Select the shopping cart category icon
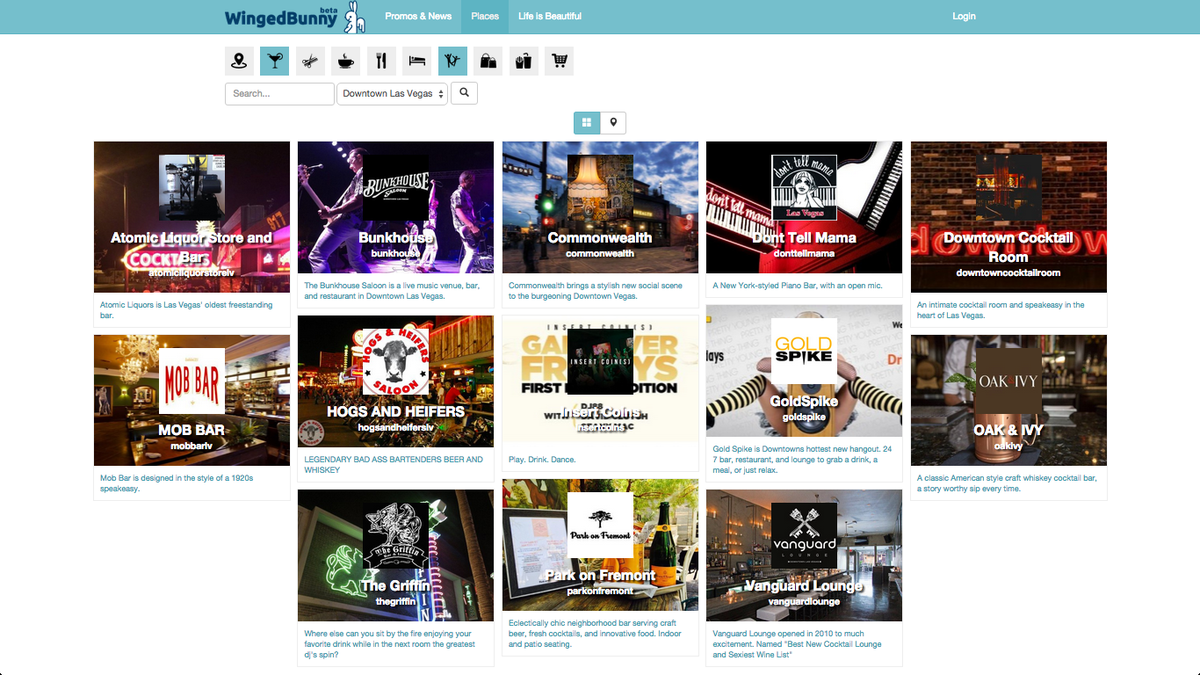This screenshot has width=1200, height=675. tap(559, 61)
